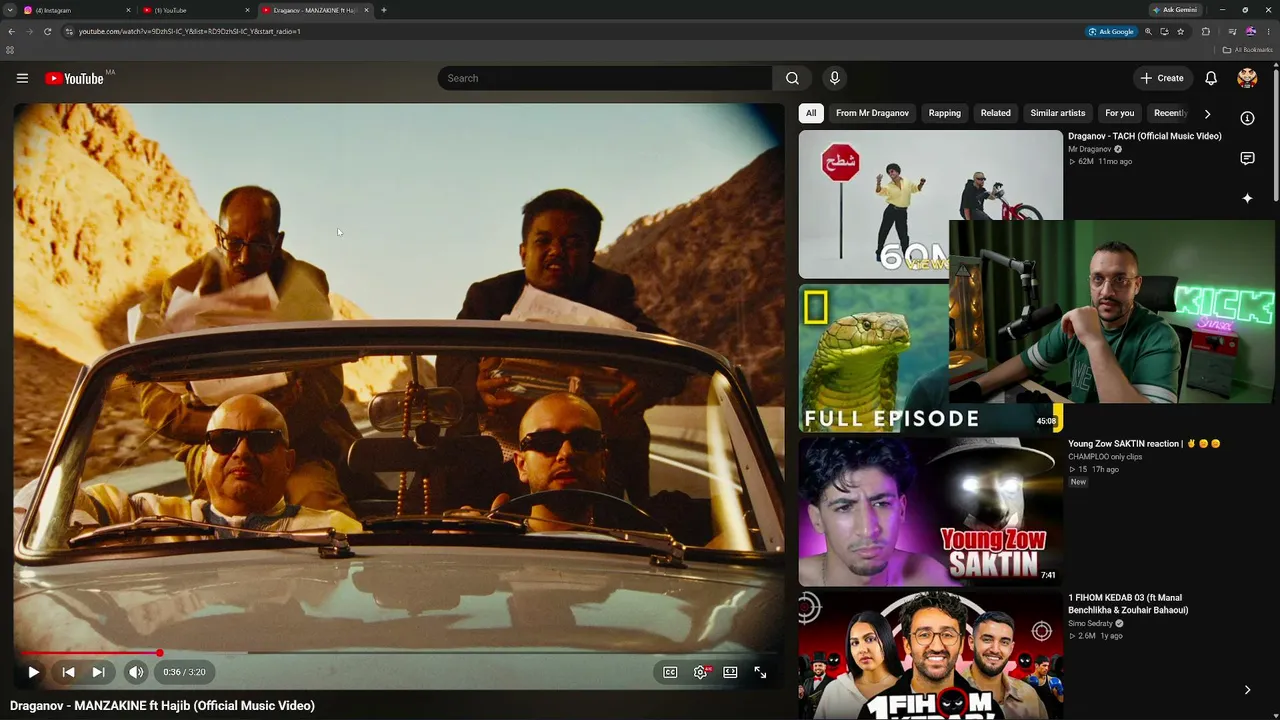Image resolution: width=1280 pixels, height=720 pixels.
Task: Open the browser zoom magnifier icon
Action: coord(1148,31)
